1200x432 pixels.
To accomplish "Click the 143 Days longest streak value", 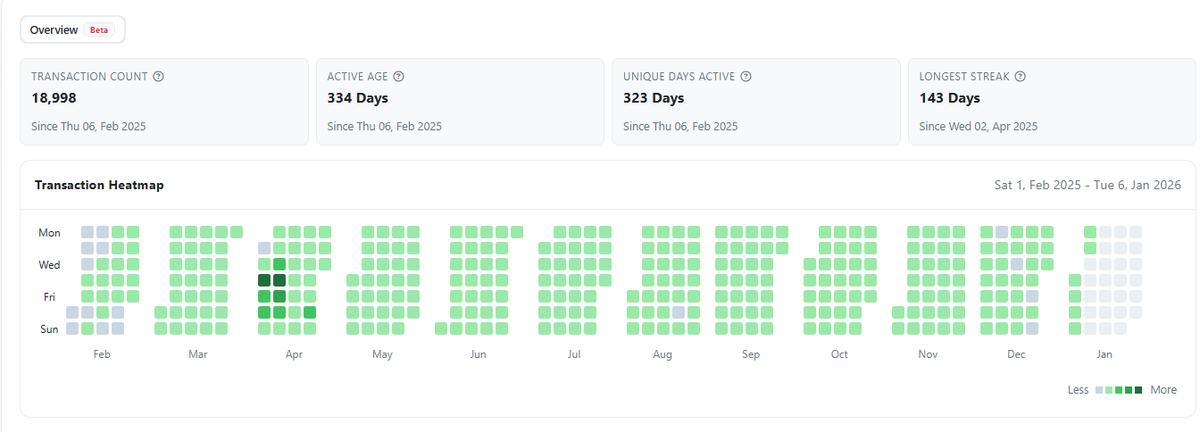I will click(950, 98).
